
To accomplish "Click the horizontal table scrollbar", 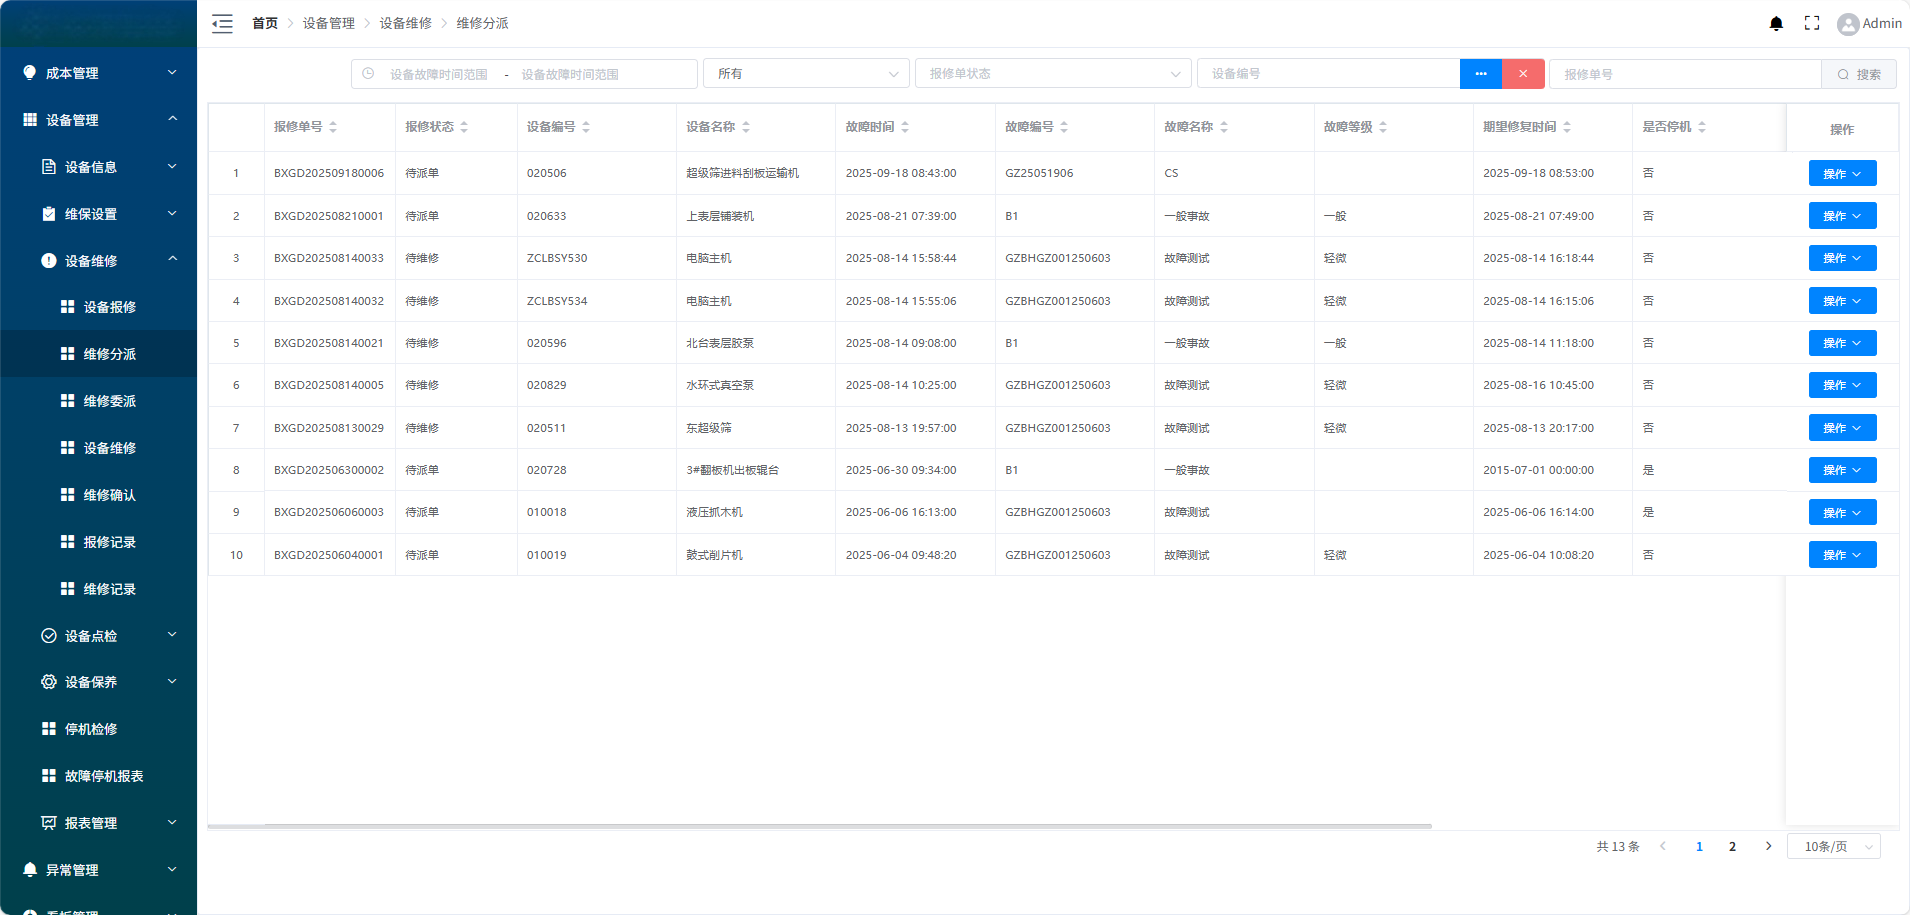I will click(x=820, y=826).
